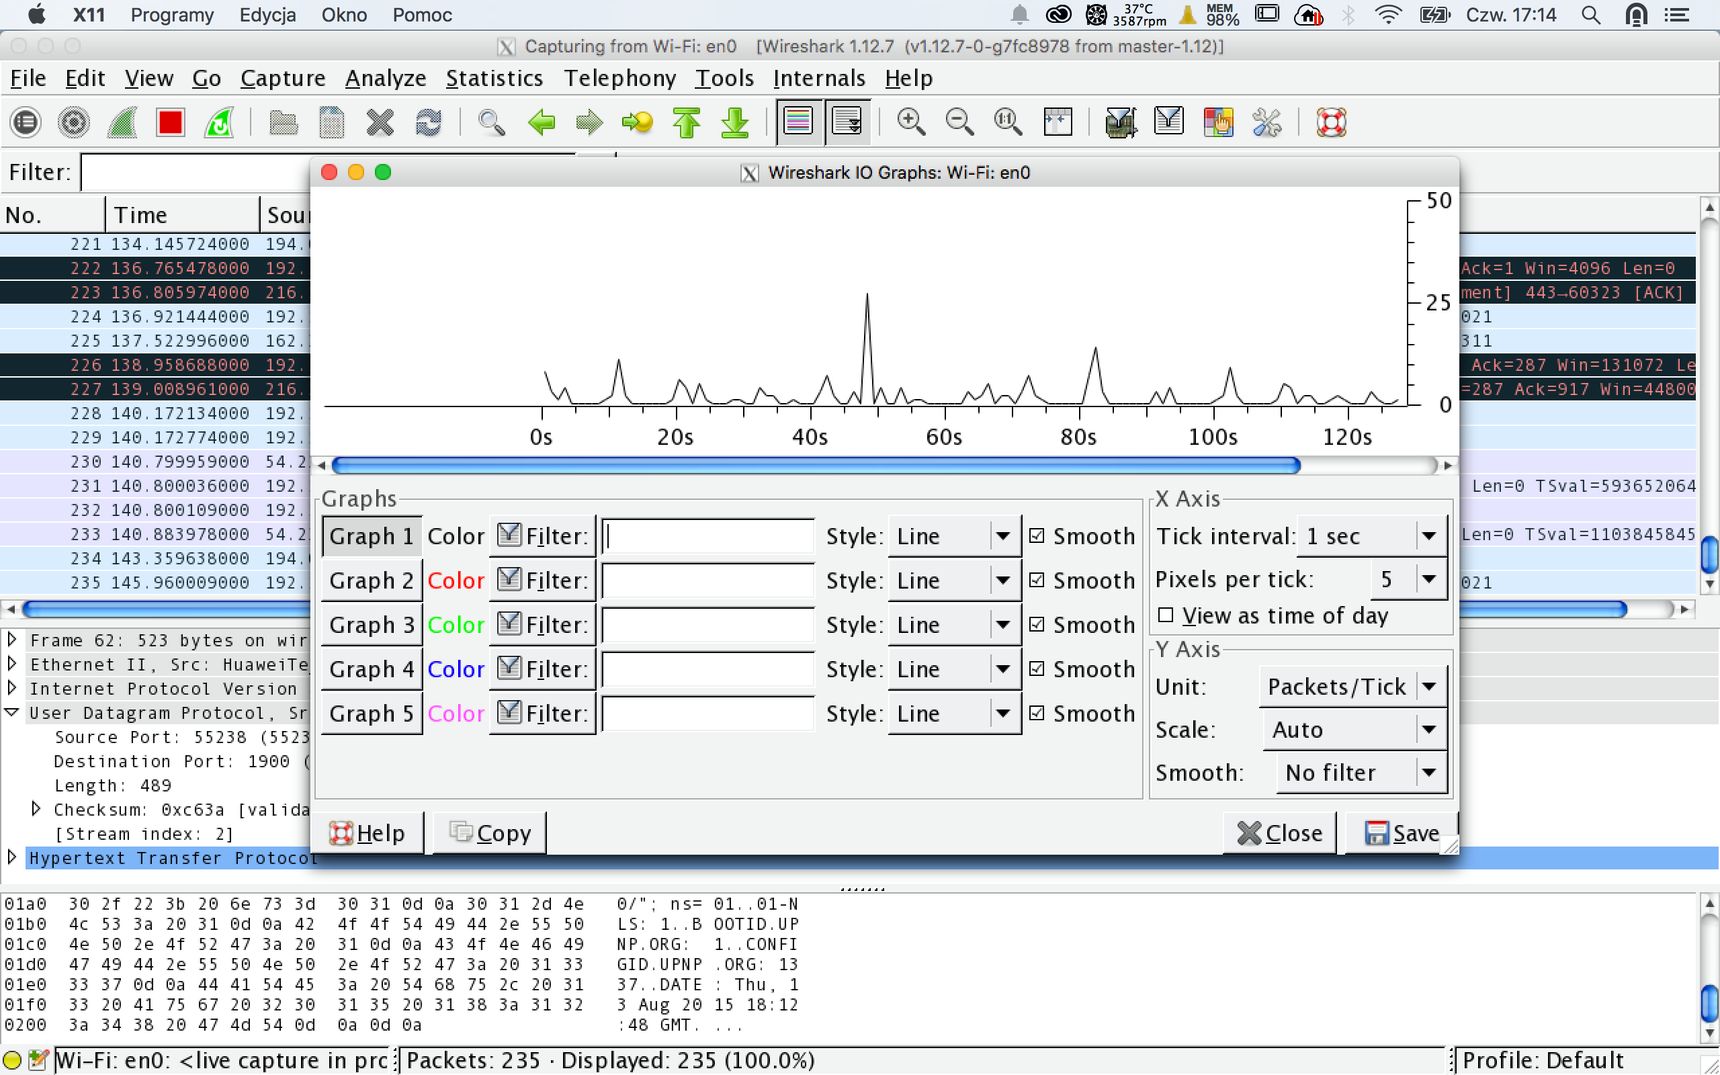1720x1075 pixels.
Task: Expand the Frame 62 tree row
Action: [x=12, y=639]
